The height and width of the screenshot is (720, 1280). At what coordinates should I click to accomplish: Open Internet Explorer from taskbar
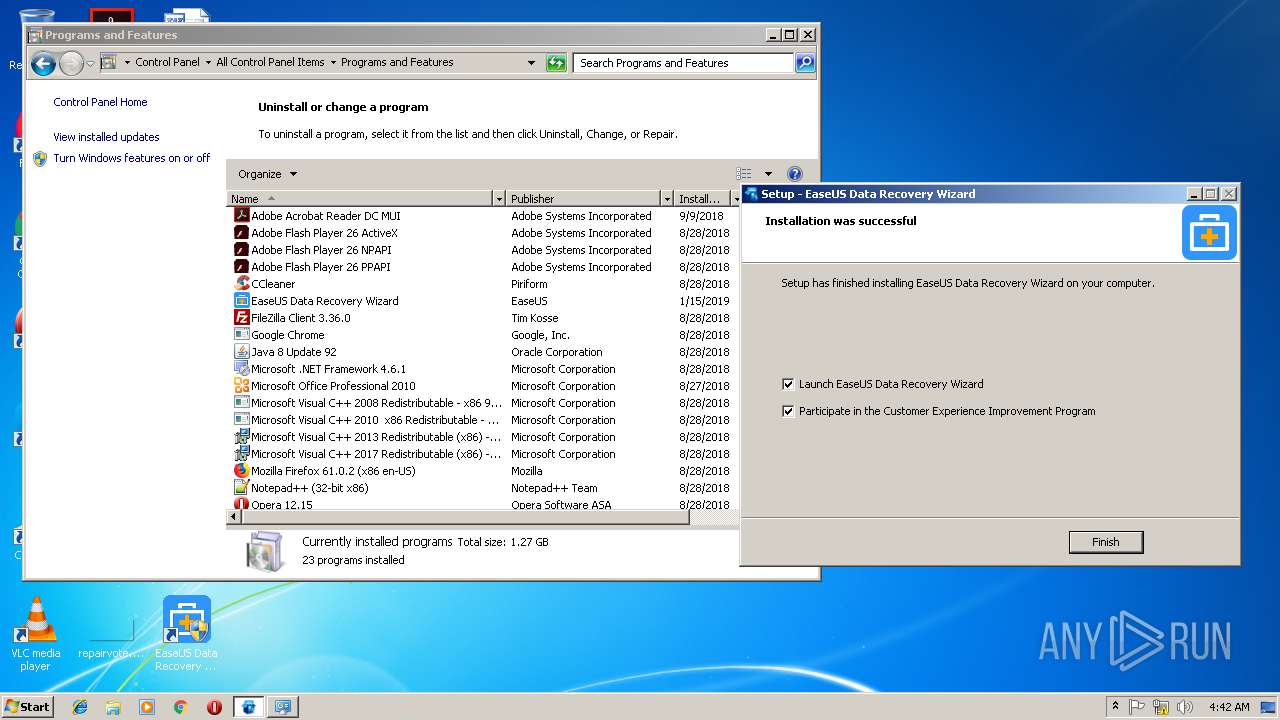click(x=80, y=706)
